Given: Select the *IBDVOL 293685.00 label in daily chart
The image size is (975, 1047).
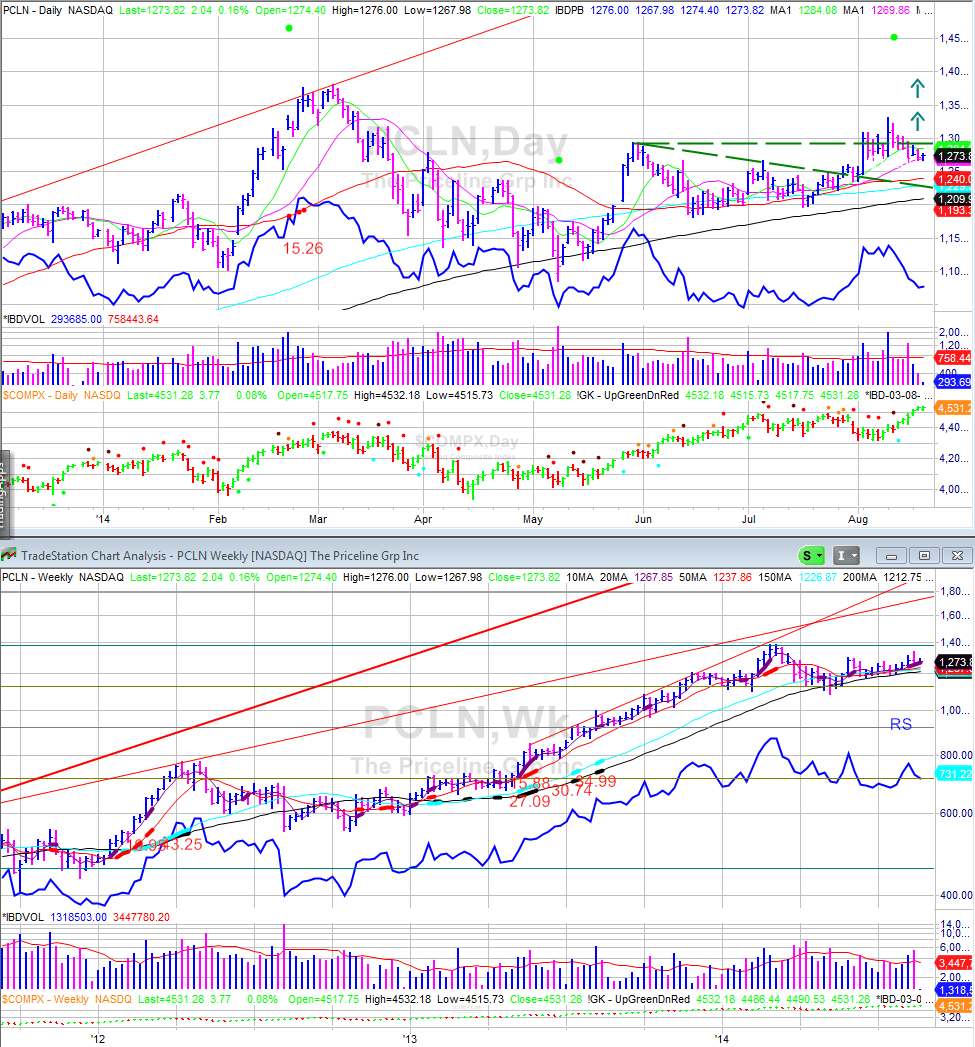Looking at the screenshot, I should tap(52, 319).
